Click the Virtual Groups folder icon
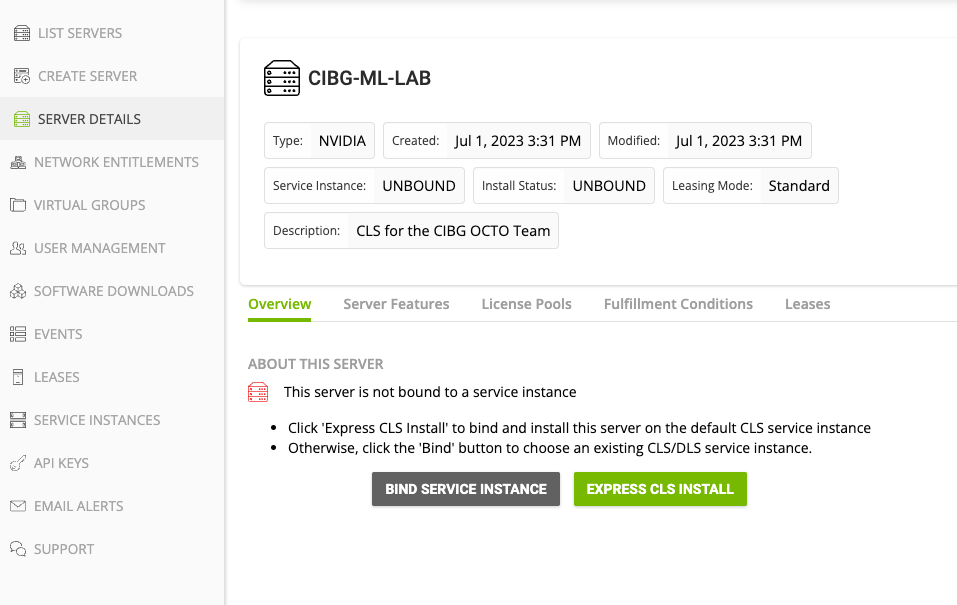The image size is (957, 605). coord(17,205)
